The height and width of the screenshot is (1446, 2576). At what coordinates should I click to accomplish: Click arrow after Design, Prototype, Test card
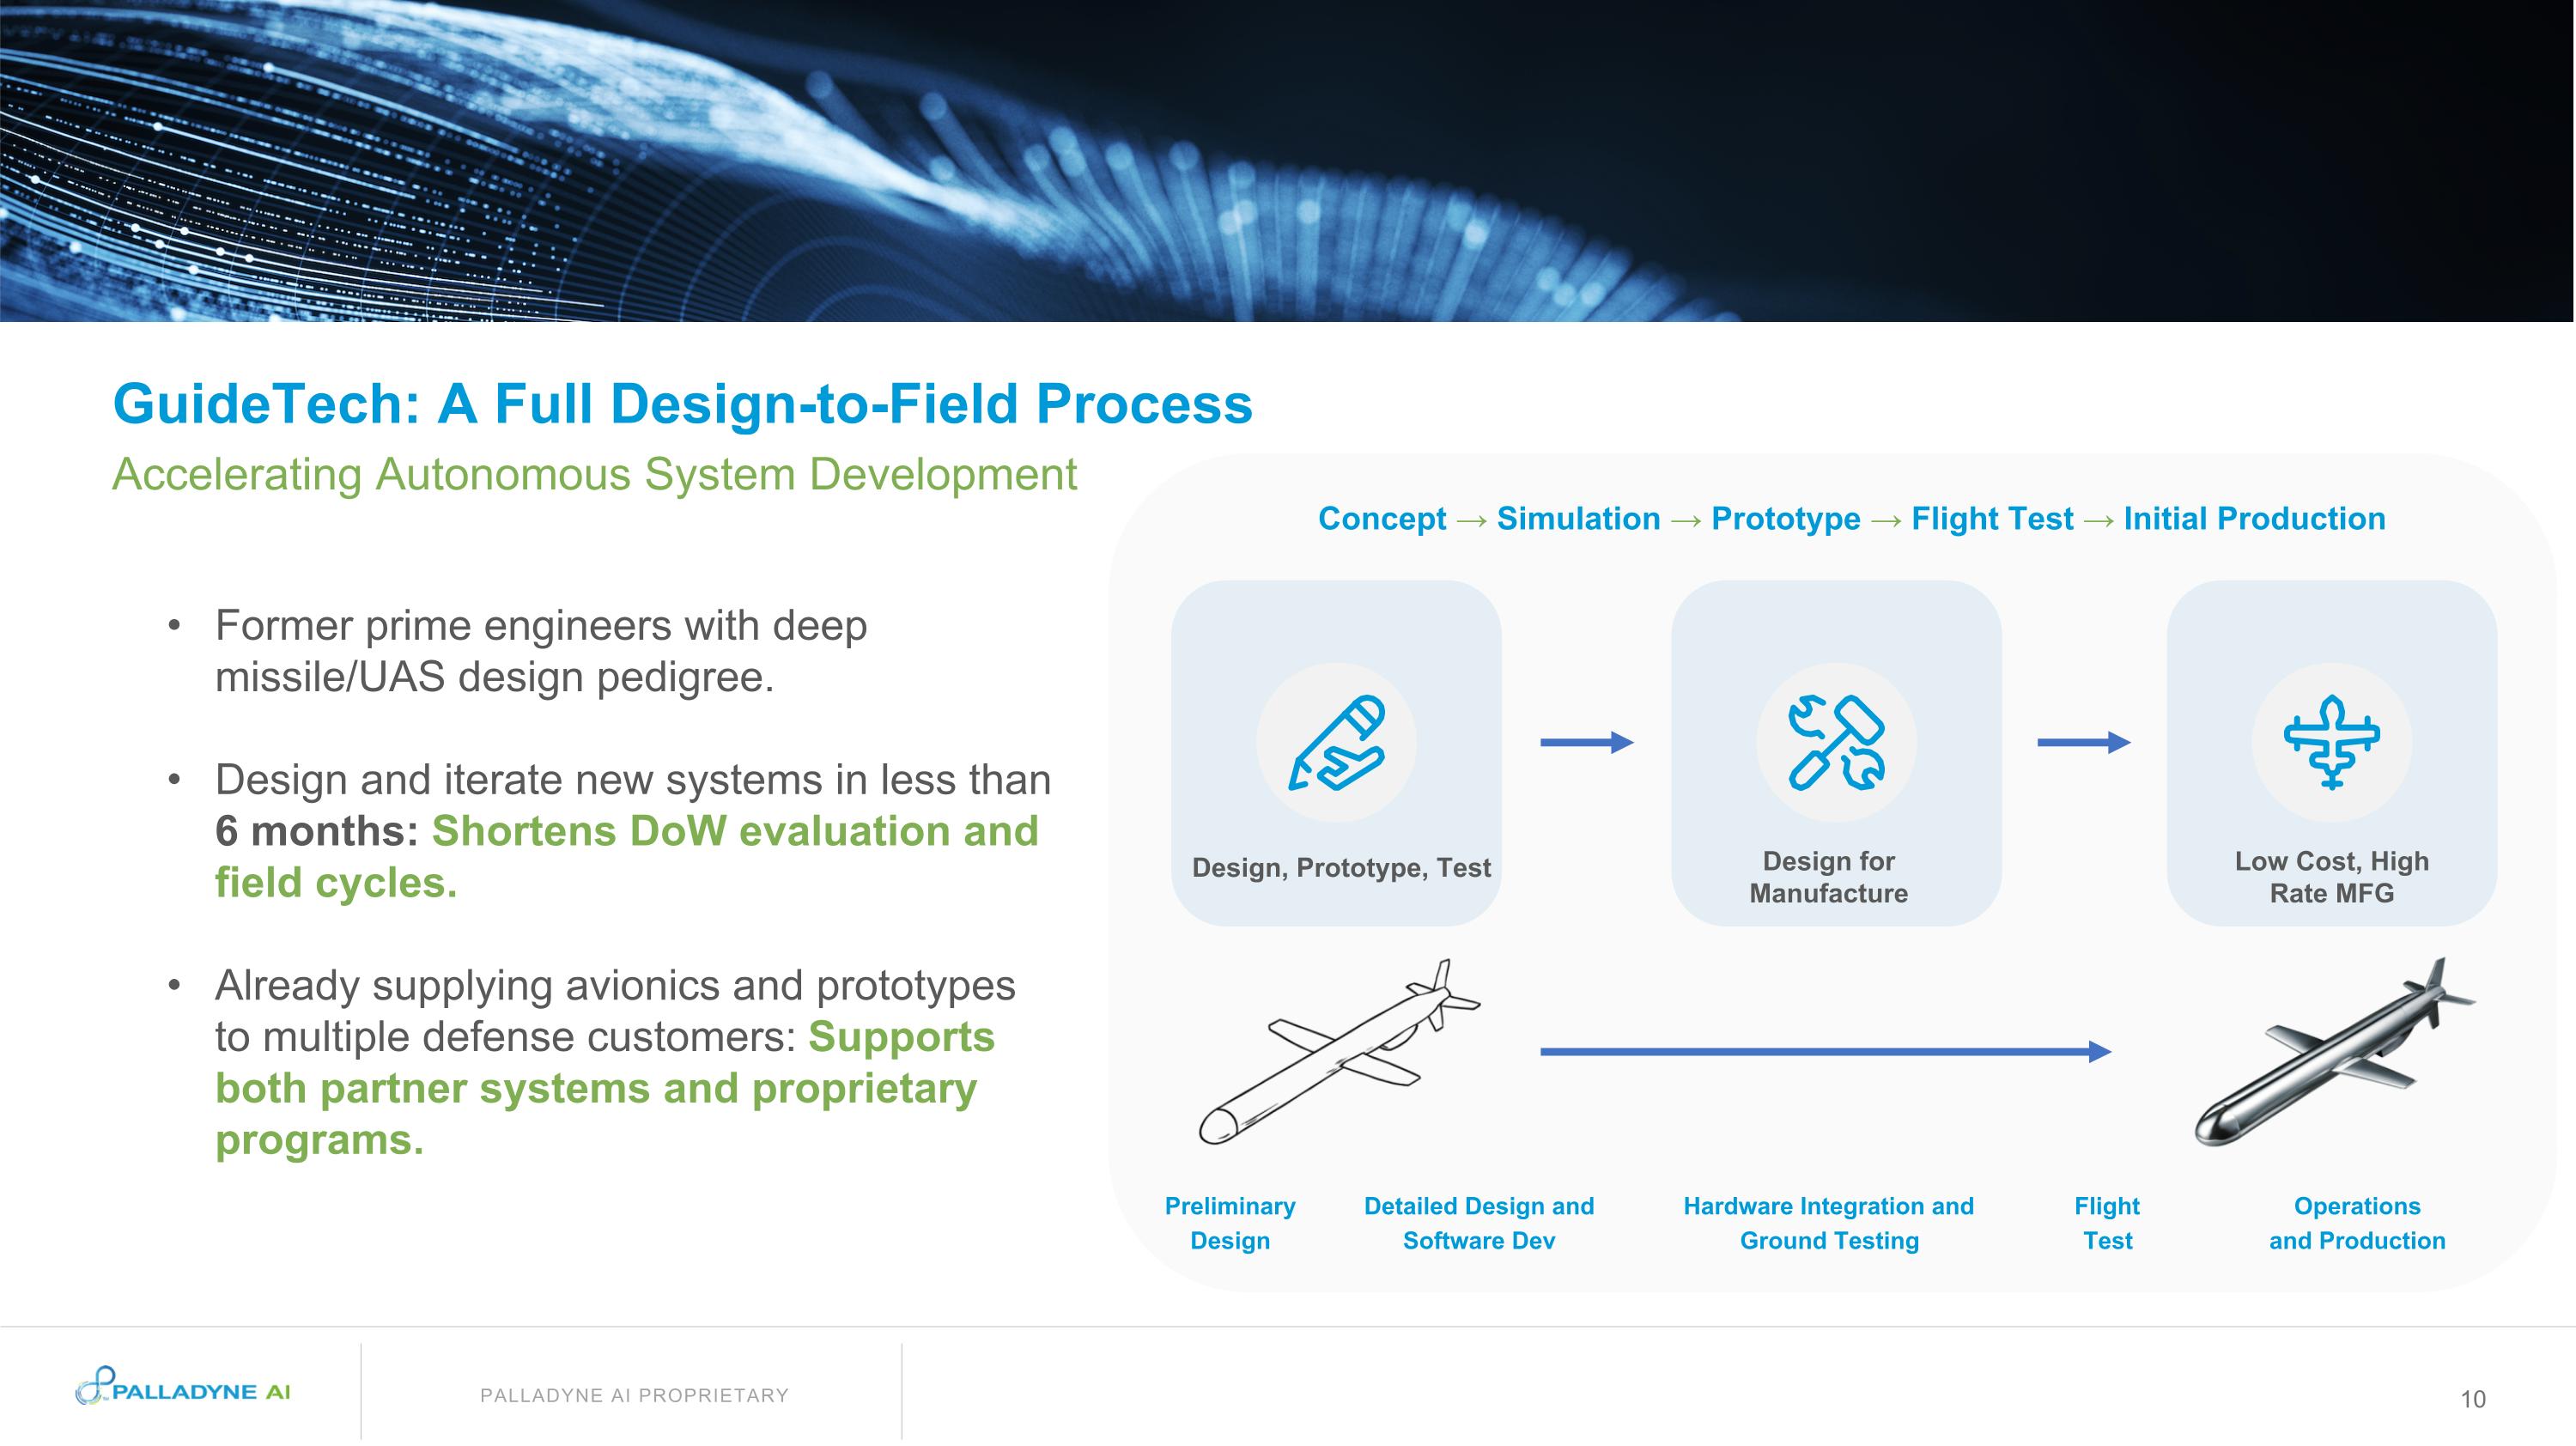click(x=1586, y=742)
